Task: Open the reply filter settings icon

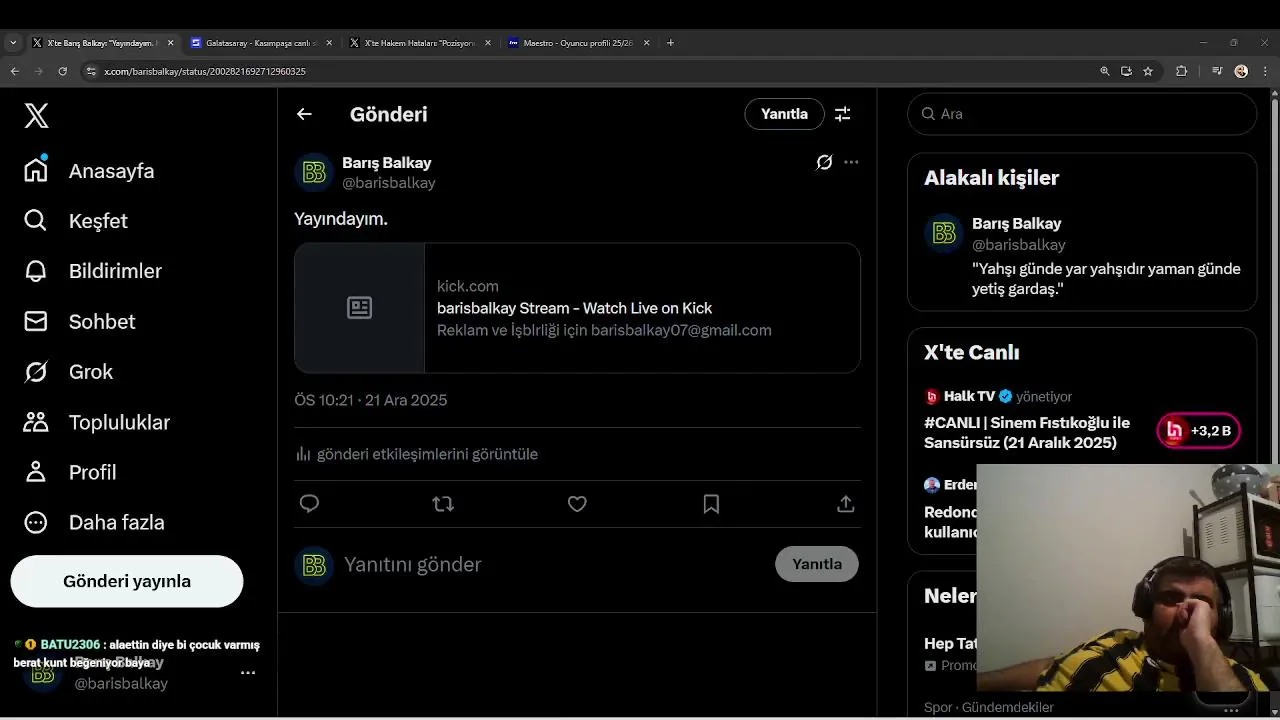Action: pyautogui.click(x=843, y=114)
